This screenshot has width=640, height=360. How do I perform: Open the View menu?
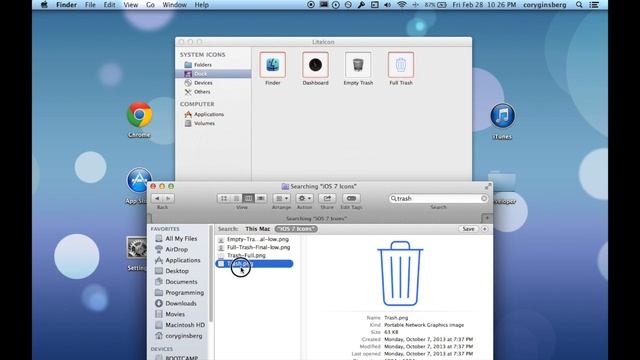click(x=131, y=5)
